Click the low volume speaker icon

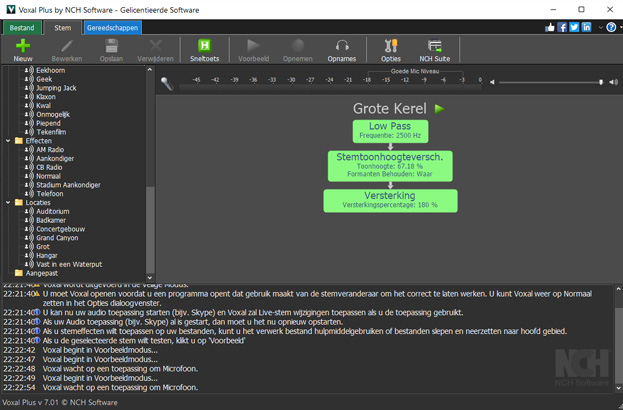pos(492,82)
